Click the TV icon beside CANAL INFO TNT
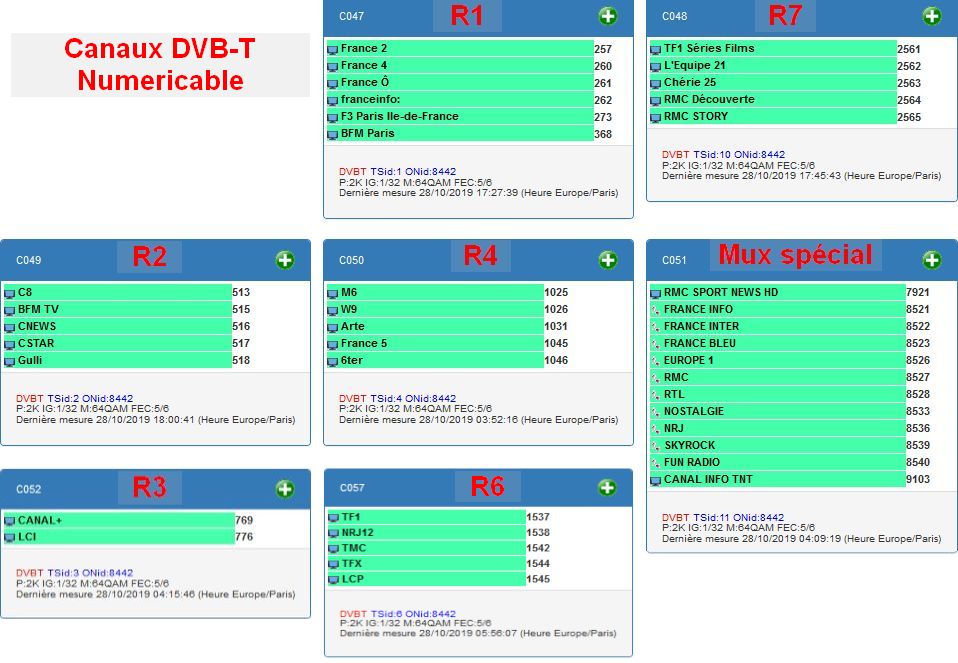The height and width of the screenshot is (663, 958). coord(656,481)
